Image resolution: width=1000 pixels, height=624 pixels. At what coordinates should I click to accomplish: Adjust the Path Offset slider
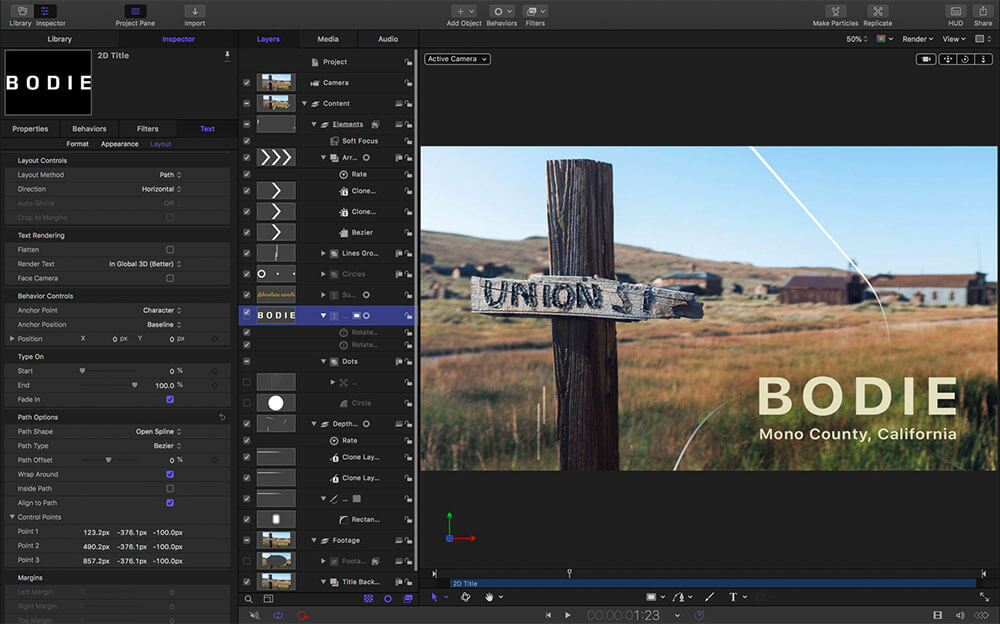click(108, 459)
